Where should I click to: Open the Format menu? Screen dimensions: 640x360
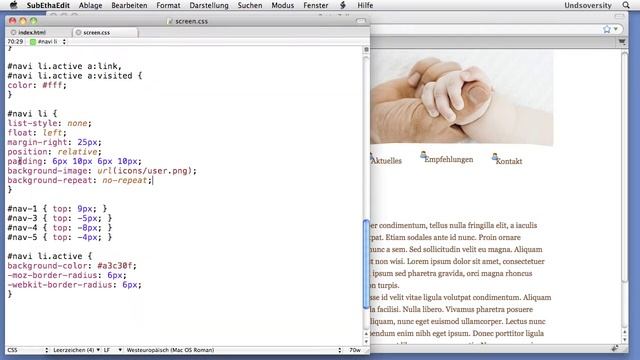[168, 5]
